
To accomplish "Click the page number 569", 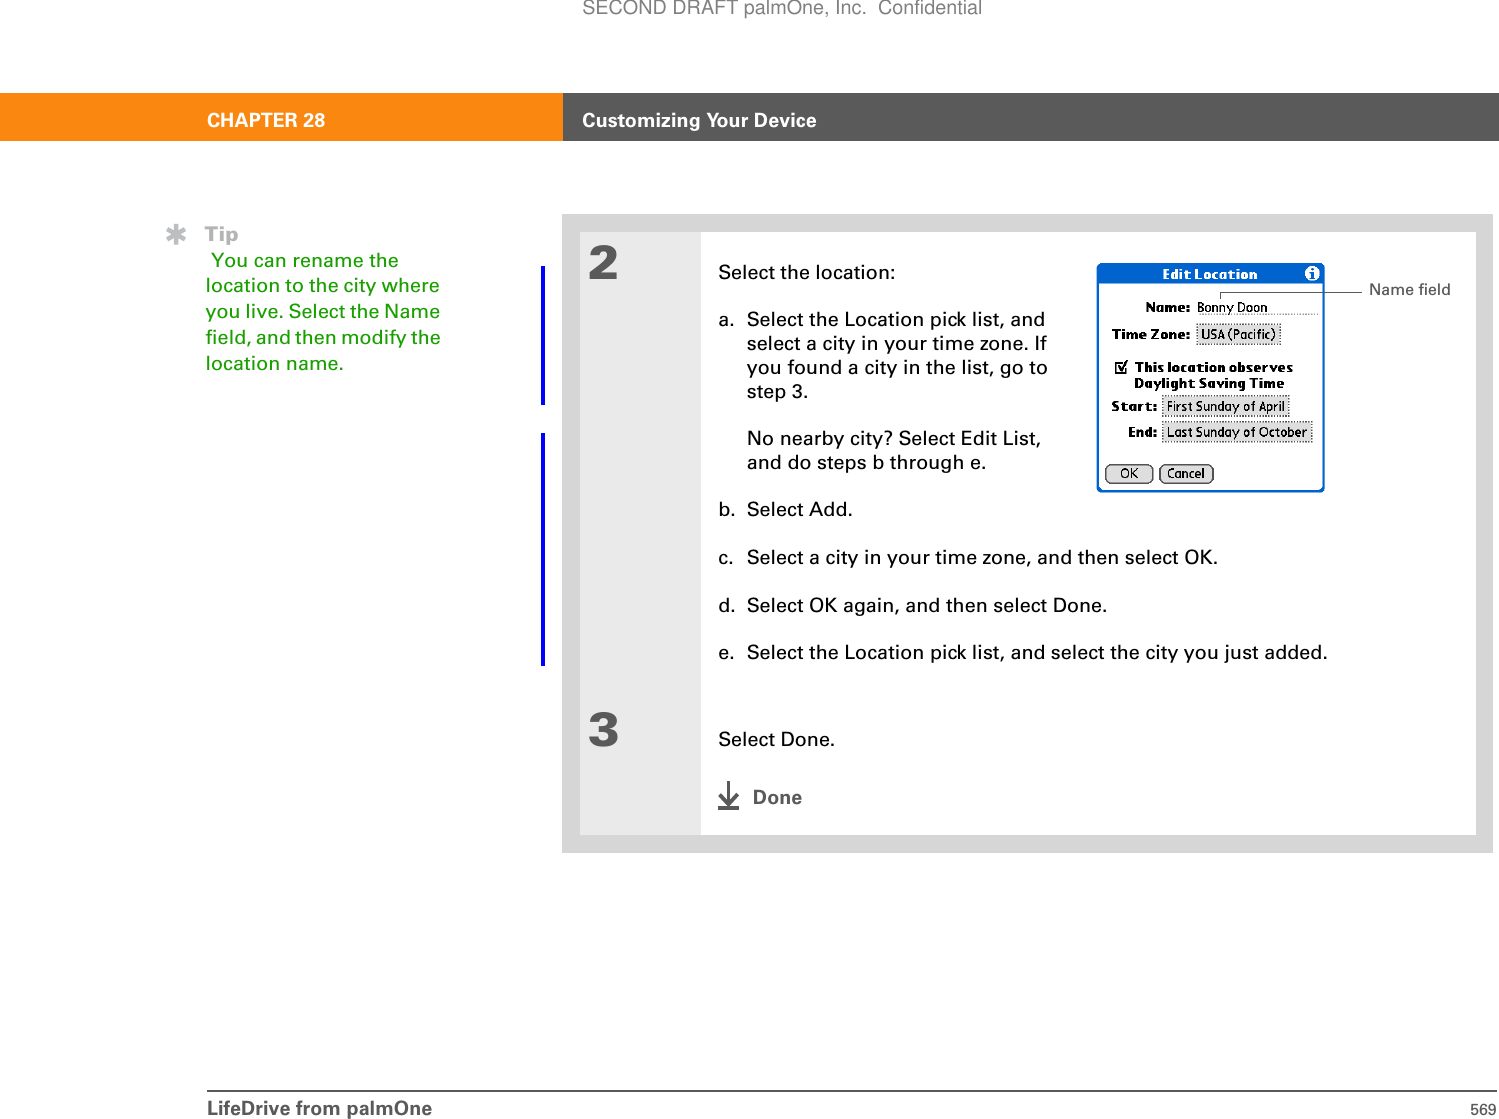I will coord(1483,1109).
